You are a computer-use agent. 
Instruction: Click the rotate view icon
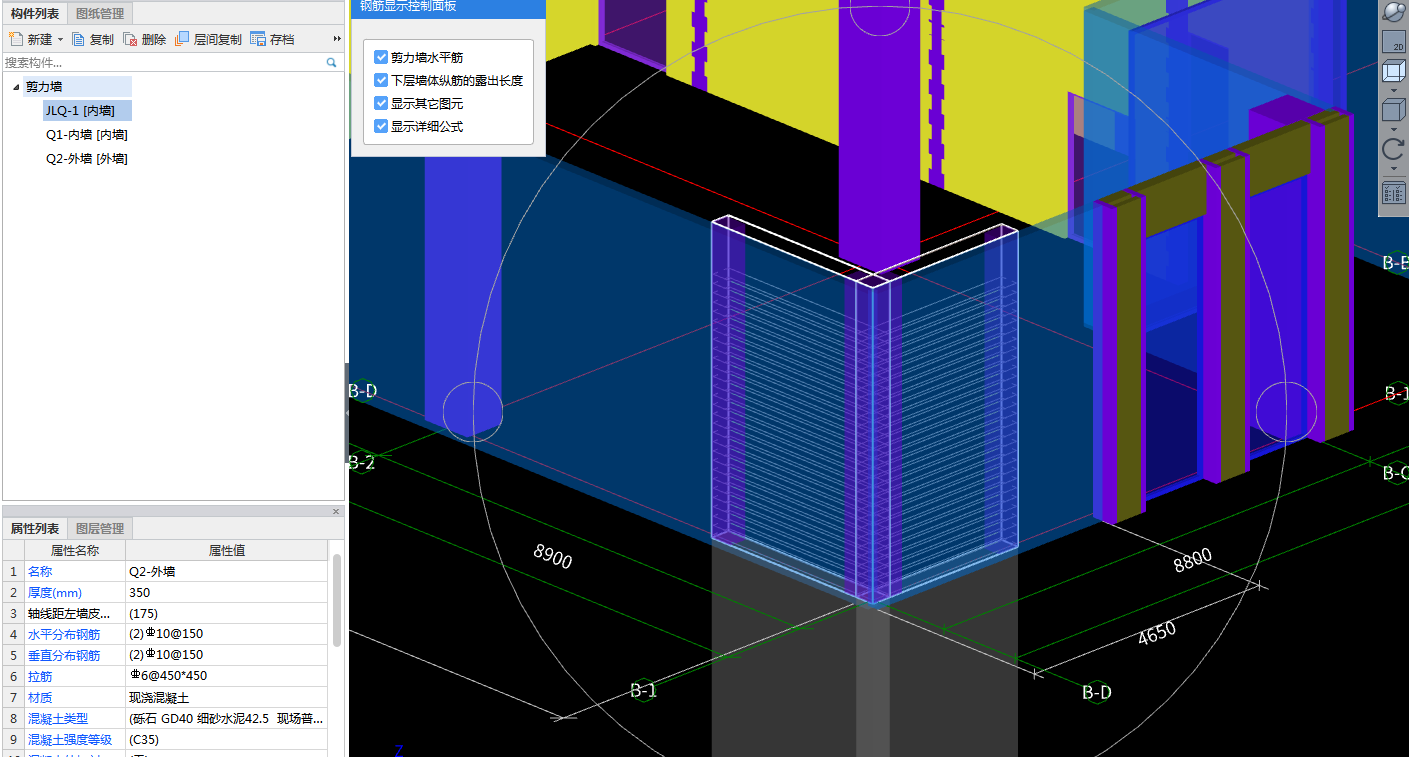tap(1393, 150)
